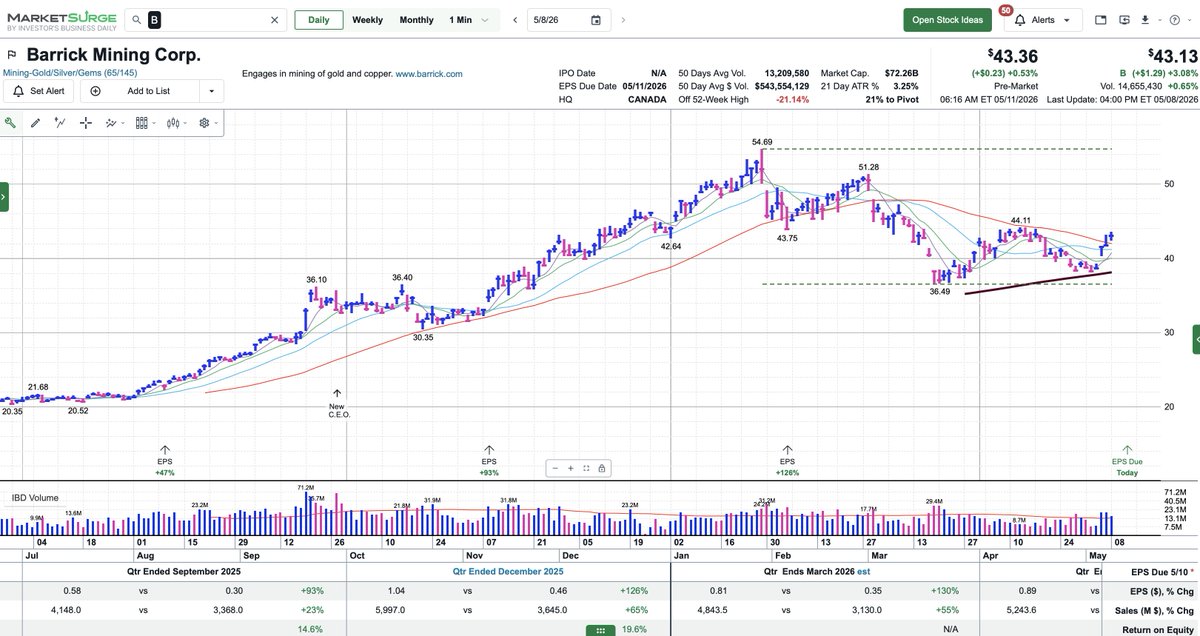Expand the Add to List dropdown arrow

[x=211, y=91]
